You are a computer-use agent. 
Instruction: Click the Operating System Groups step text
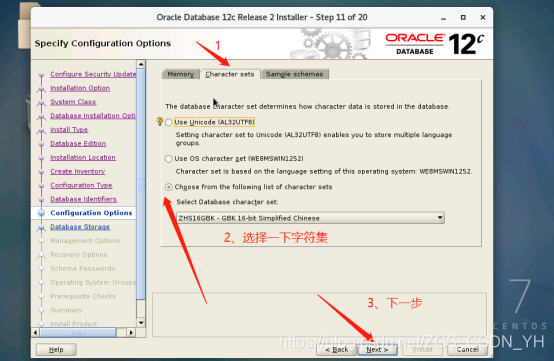93,283
